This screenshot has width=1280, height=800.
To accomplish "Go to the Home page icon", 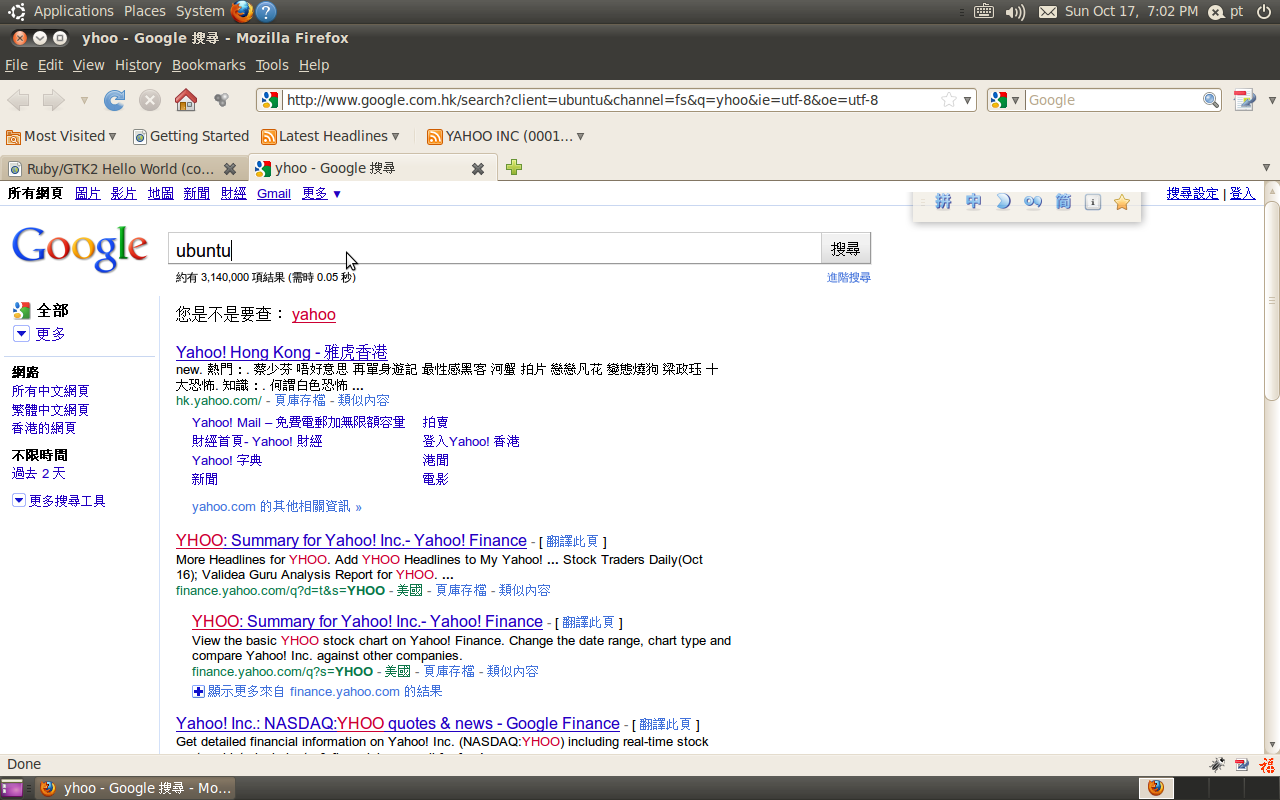I will (x=186, y=100).
